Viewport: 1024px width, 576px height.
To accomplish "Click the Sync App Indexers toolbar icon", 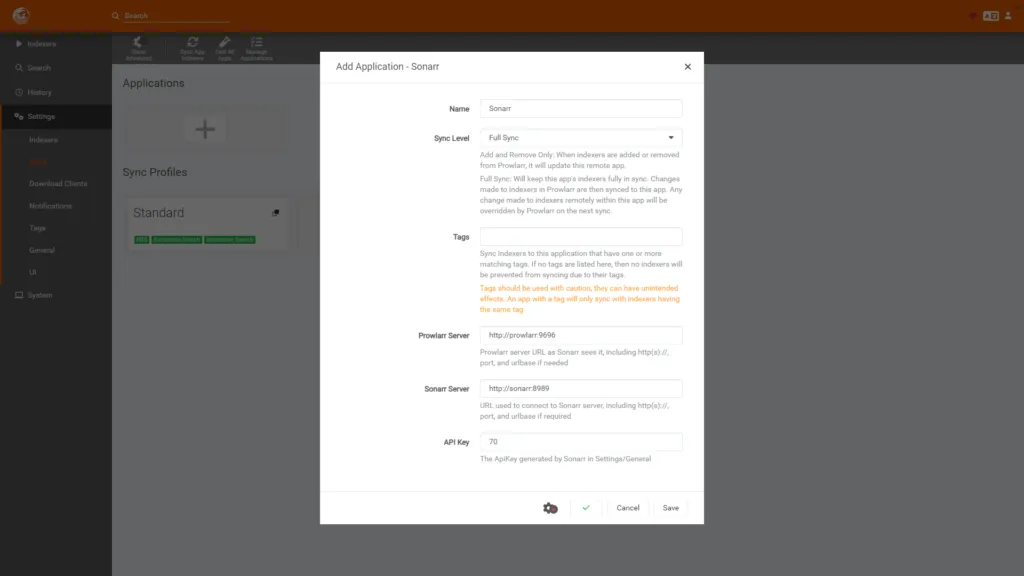I will pos(192,48).
